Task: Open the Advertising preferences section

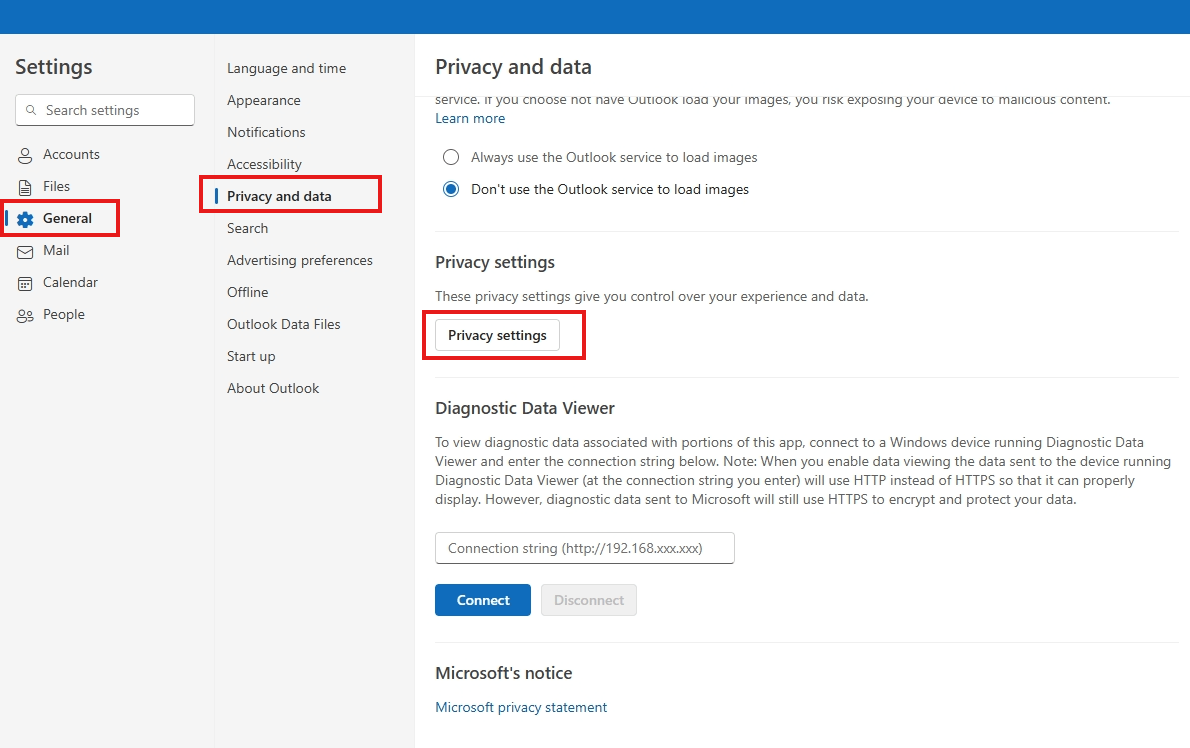Action: 299,260
